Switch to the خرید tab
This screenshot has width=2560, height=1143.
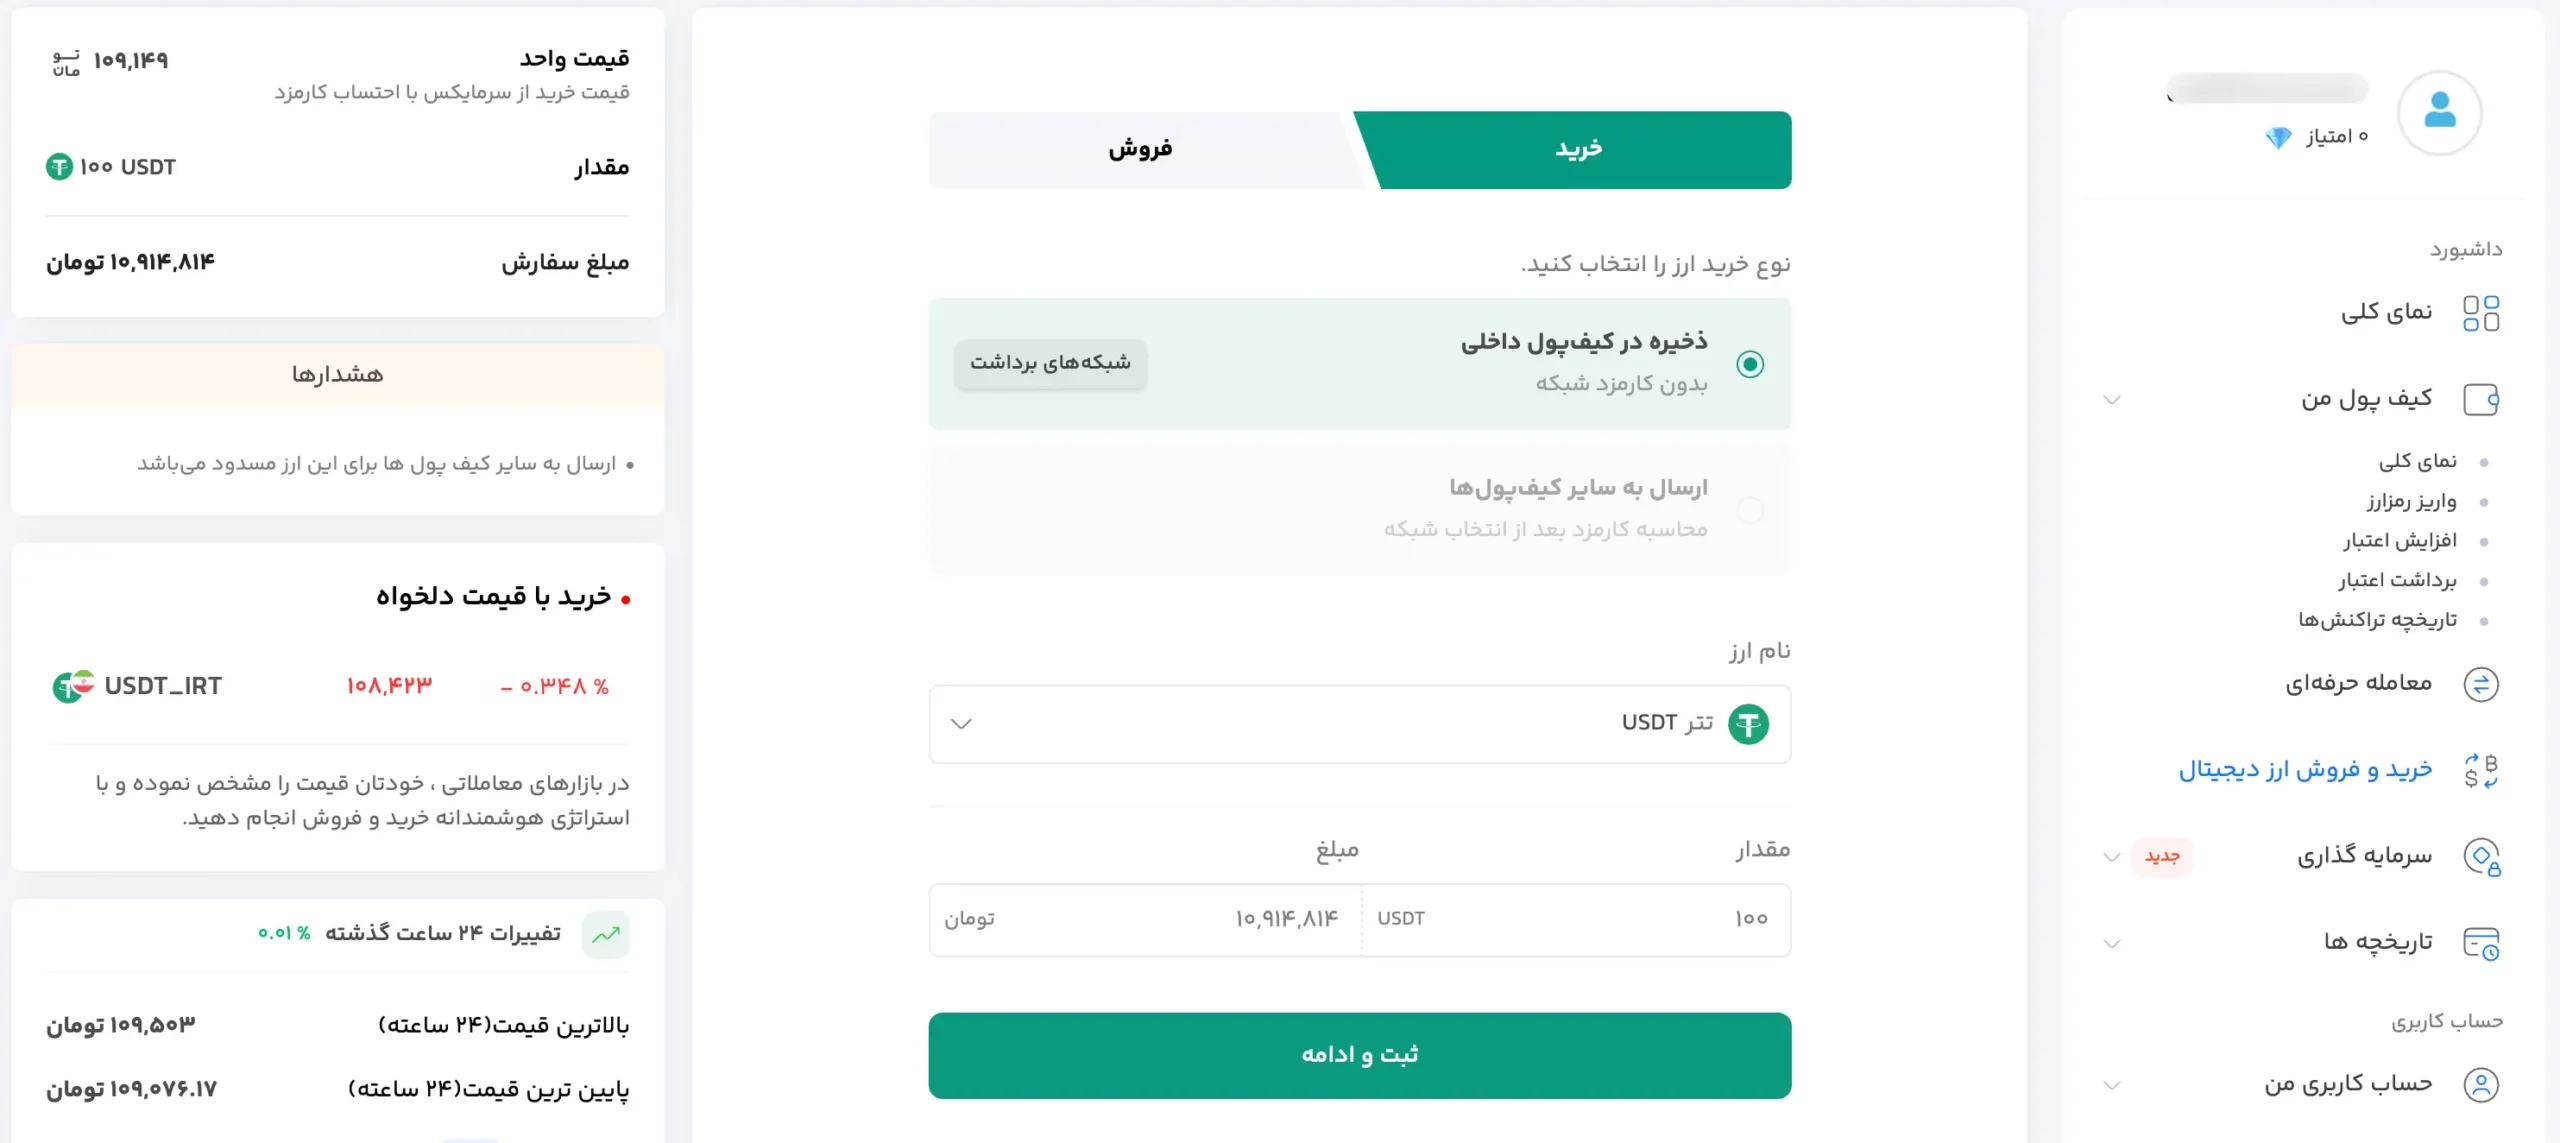1576,149
